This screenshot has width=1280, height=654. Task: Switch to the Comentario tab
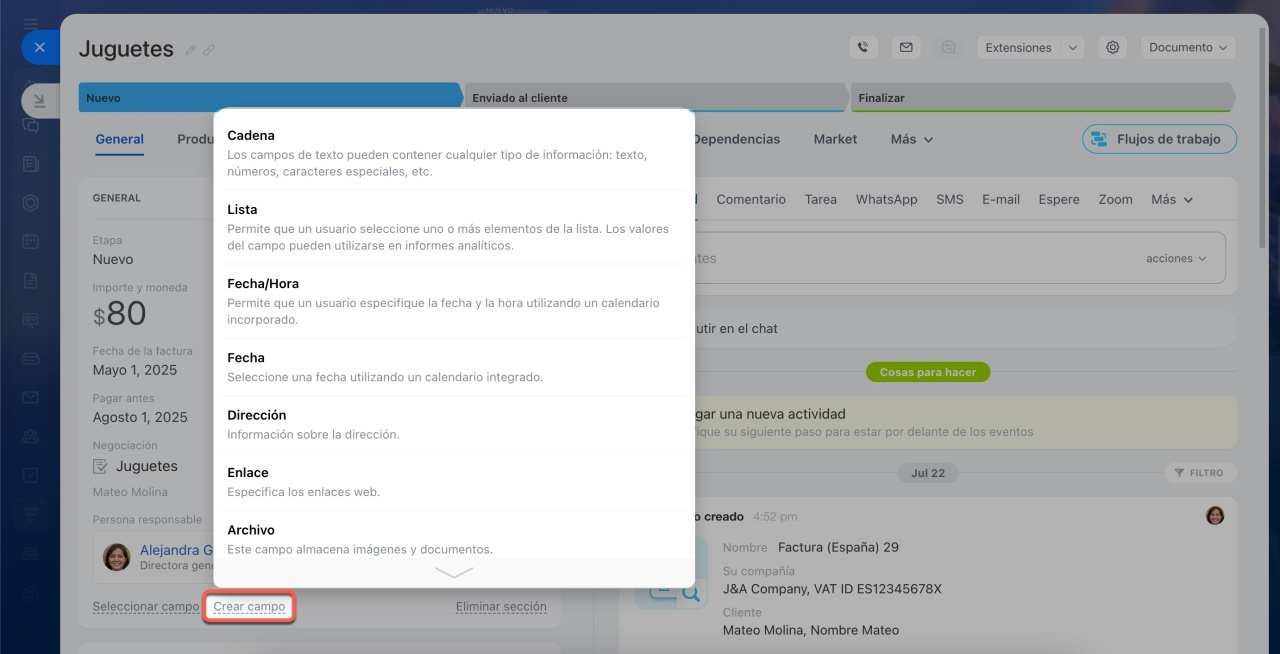[x=752, y=199]
